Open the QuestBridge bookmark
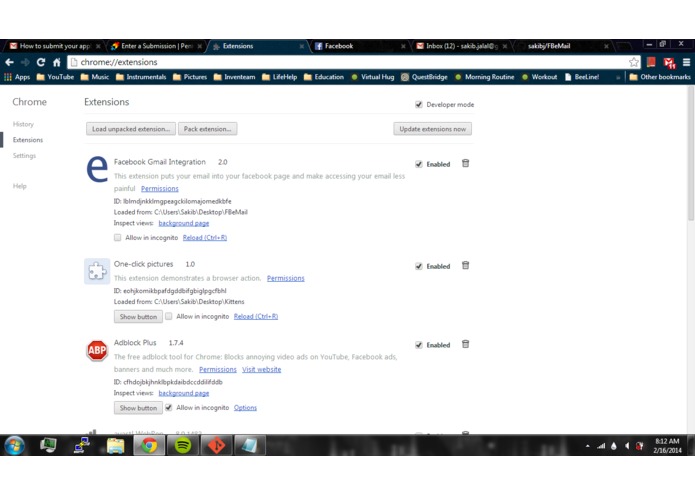The width and height of the screenshot is (695, 494). 425,77
